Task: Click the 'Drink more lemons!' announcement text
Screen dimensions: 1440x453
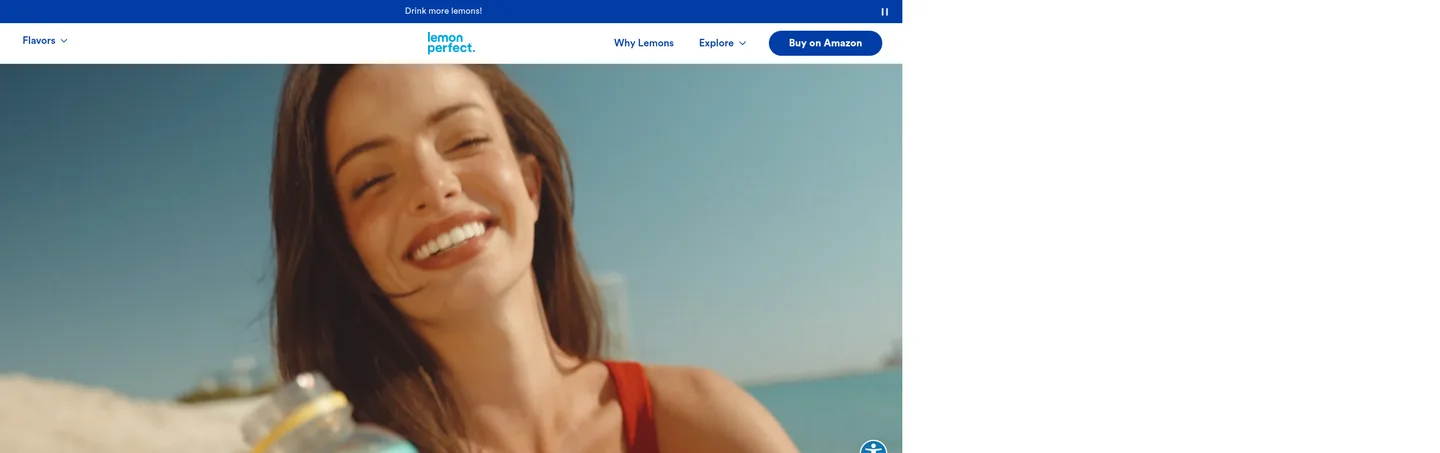Action: [443, 11]
